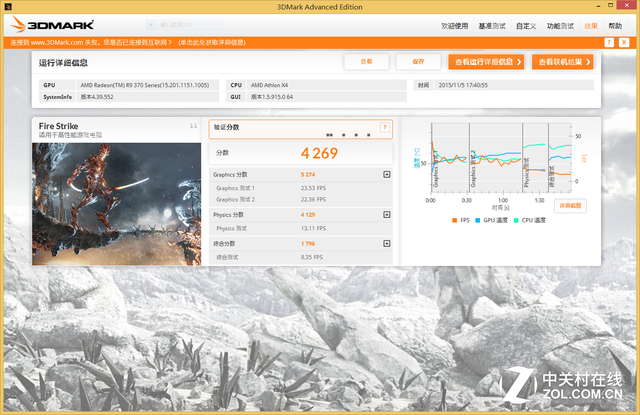The image size is (640, 415).
Task: Expand the Physics 分数 details
Action: 386,214
